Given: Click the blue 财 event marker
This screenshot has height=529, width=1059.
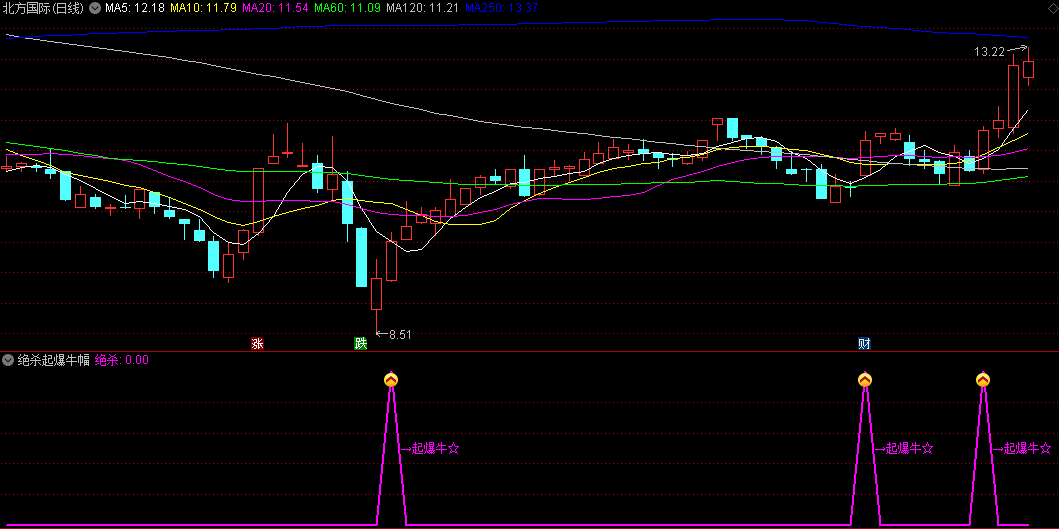Looking at the screenshot, I should pyautogui.click(x=864, y=344).
